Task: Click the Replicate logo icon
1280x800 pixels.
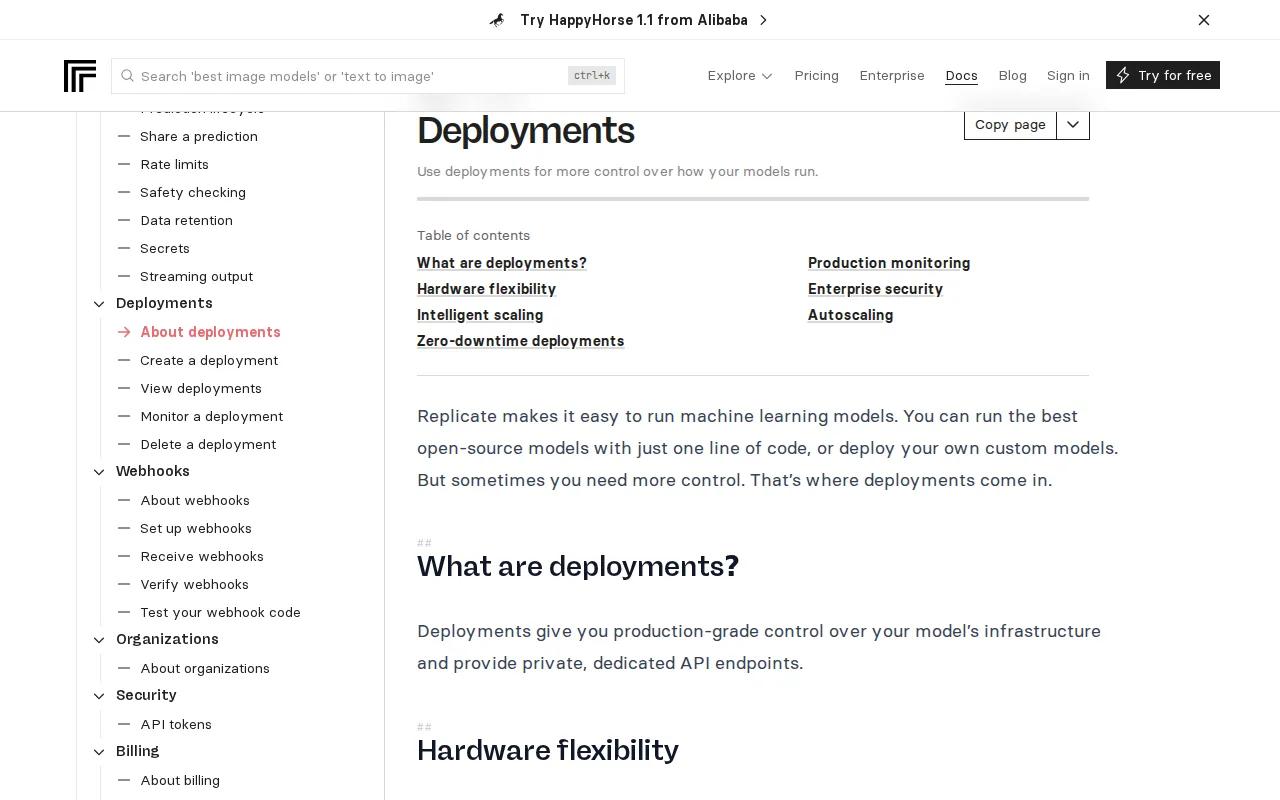Action: click(80, 76)
